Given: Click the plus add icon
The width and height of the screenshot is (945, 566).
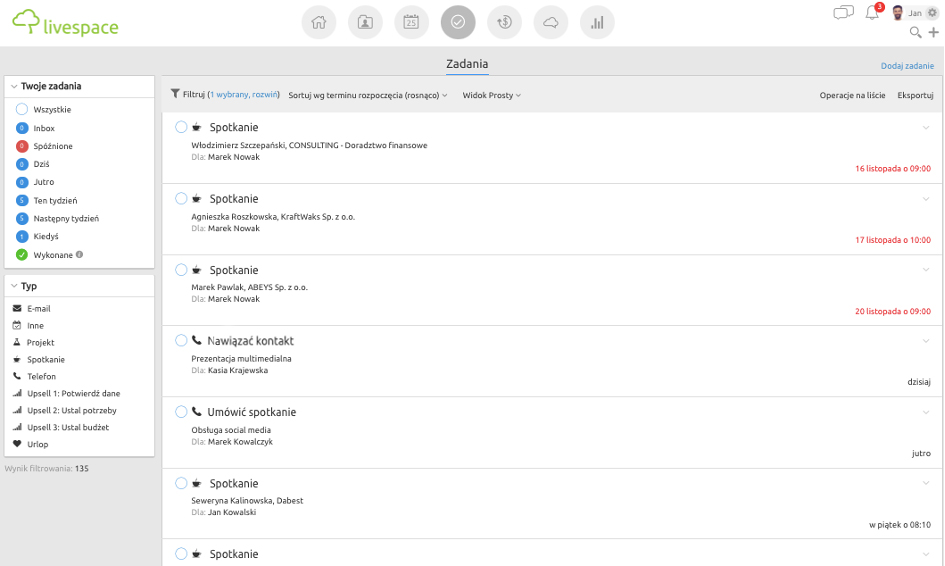Looking at the screenshot, I should (934, 33).
